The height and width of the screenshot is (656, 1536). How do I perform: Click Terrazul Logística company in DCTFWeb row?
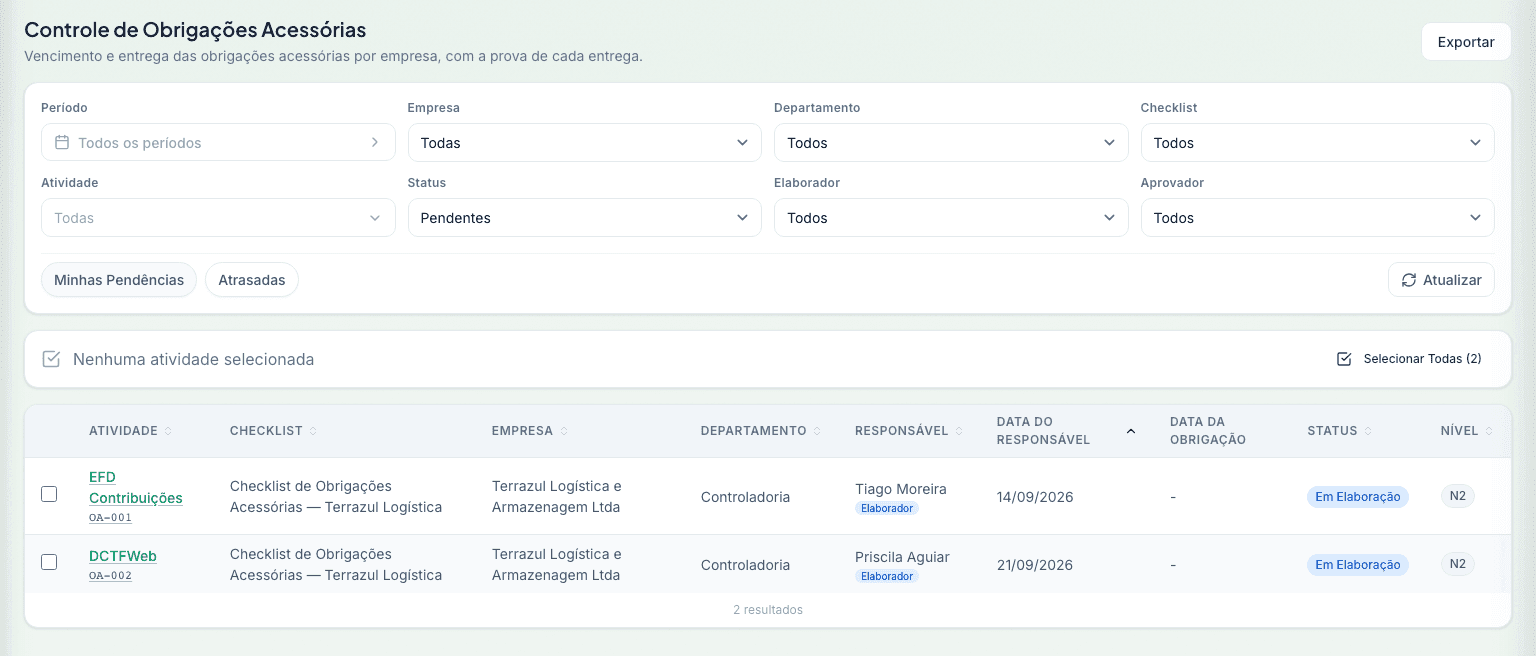557,565
